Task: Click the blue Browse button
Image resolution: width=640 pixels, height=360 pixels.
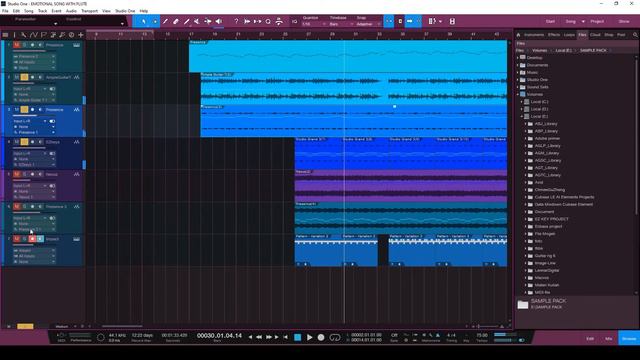Action: [x=629, y=338]
